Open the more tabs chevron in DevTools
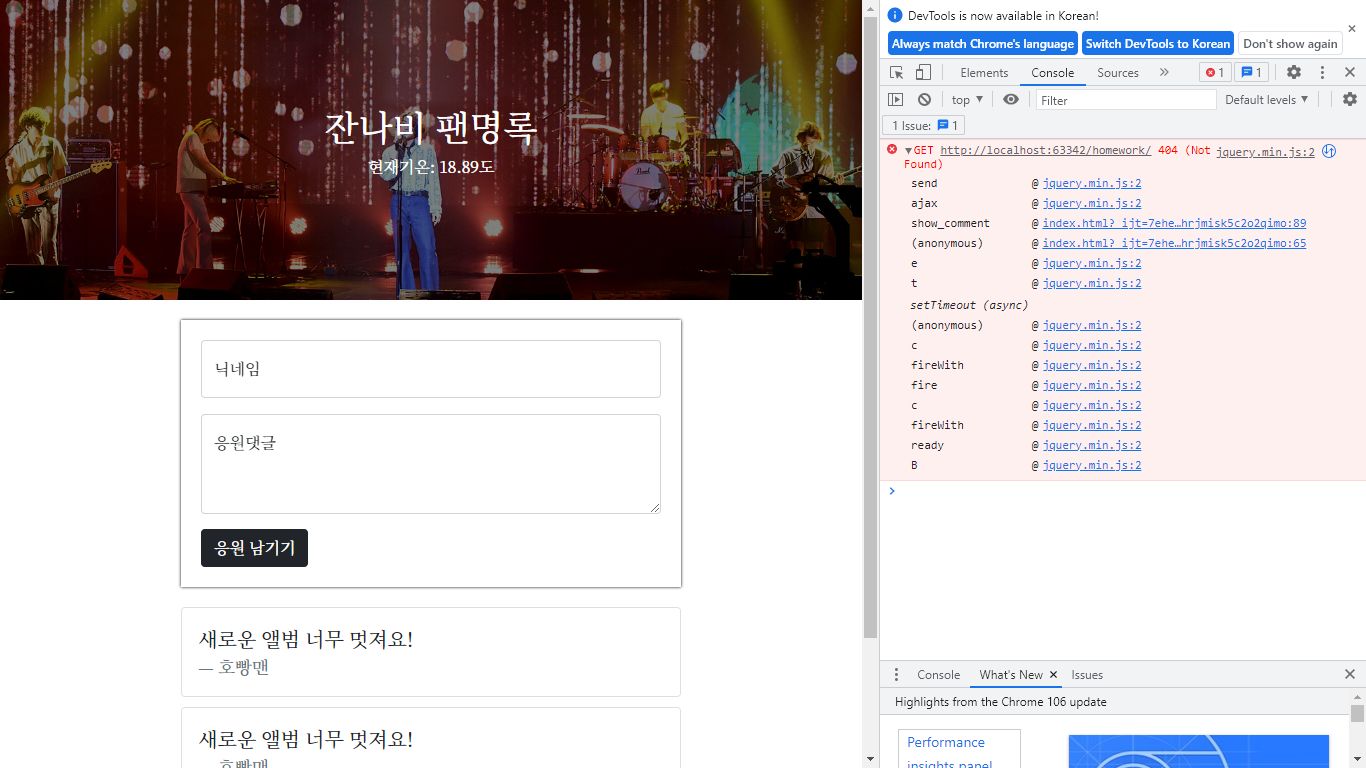Screen dimensions: 1366x768 pos(1164,72)
